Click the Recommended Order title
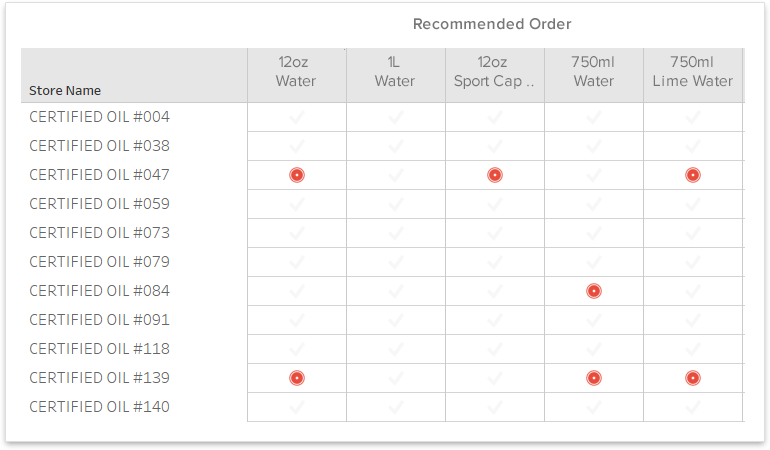The width and height of the screenshot is (770, 450). [x=492, y=24]
